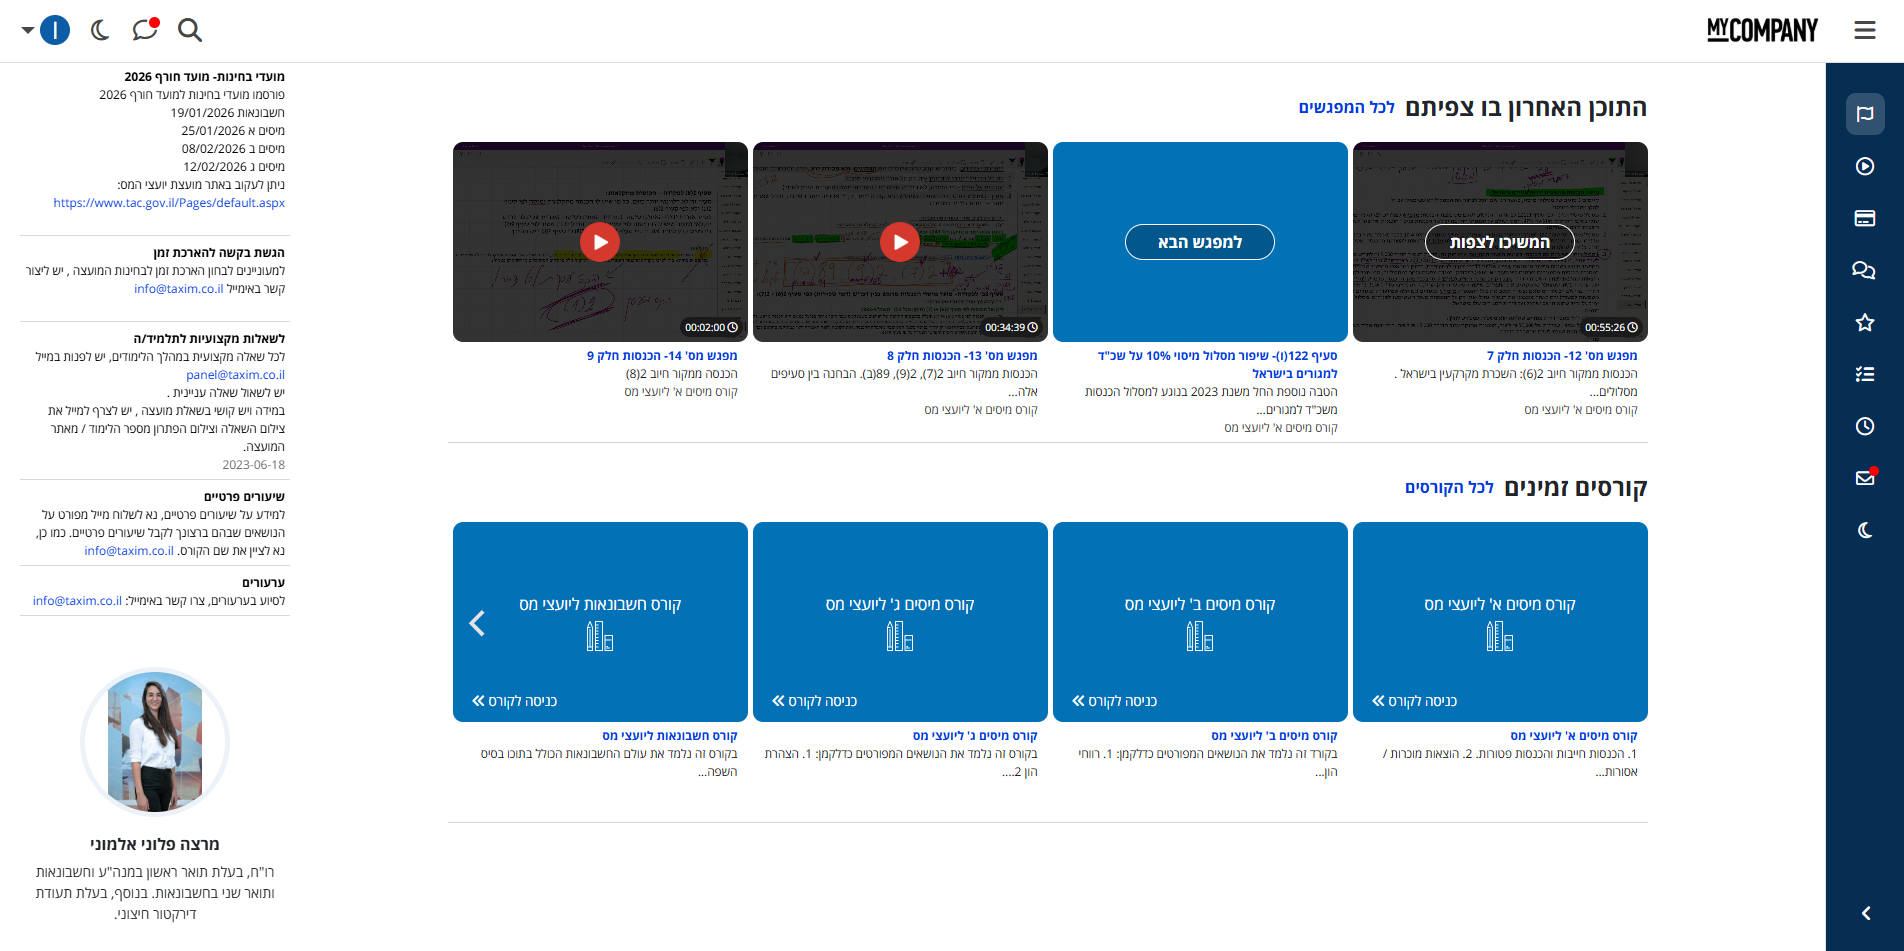Open the clock history icon in sidebar
The image size is (1904, 951).
tap(1864, 426)
